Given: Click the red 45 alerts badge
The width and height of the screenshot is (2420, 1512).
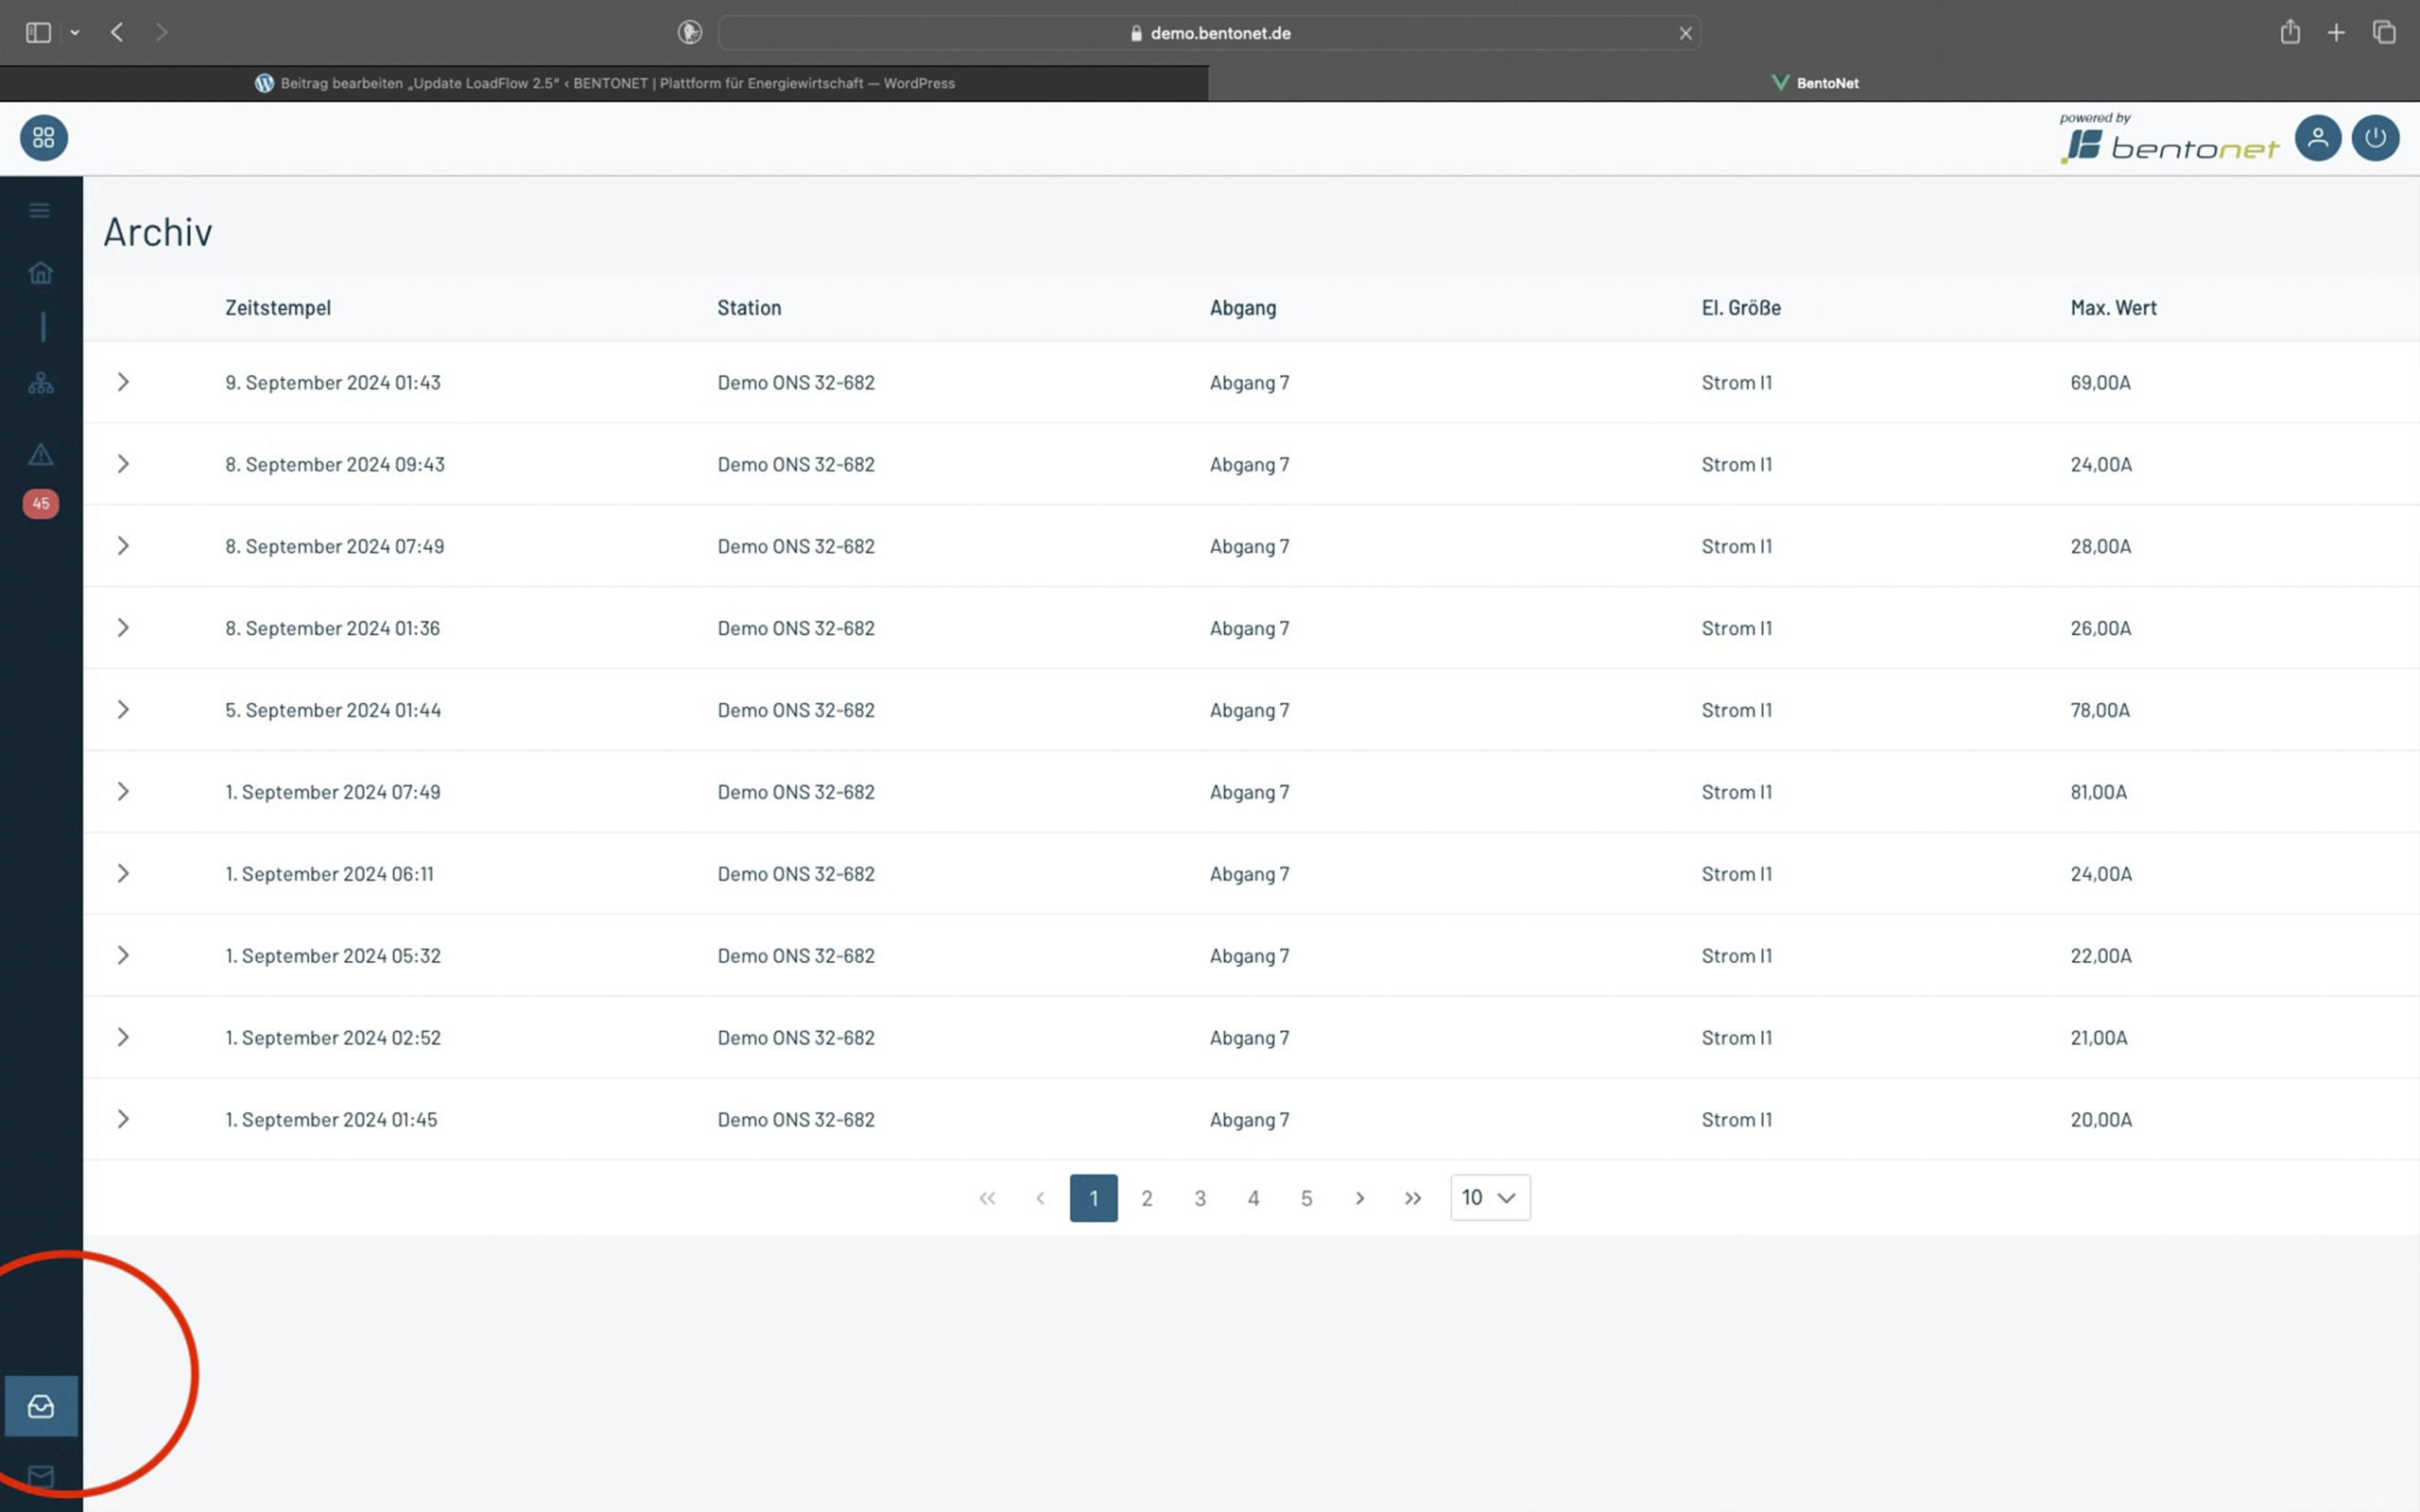Looking at the screenshot, I should [41, 503].
